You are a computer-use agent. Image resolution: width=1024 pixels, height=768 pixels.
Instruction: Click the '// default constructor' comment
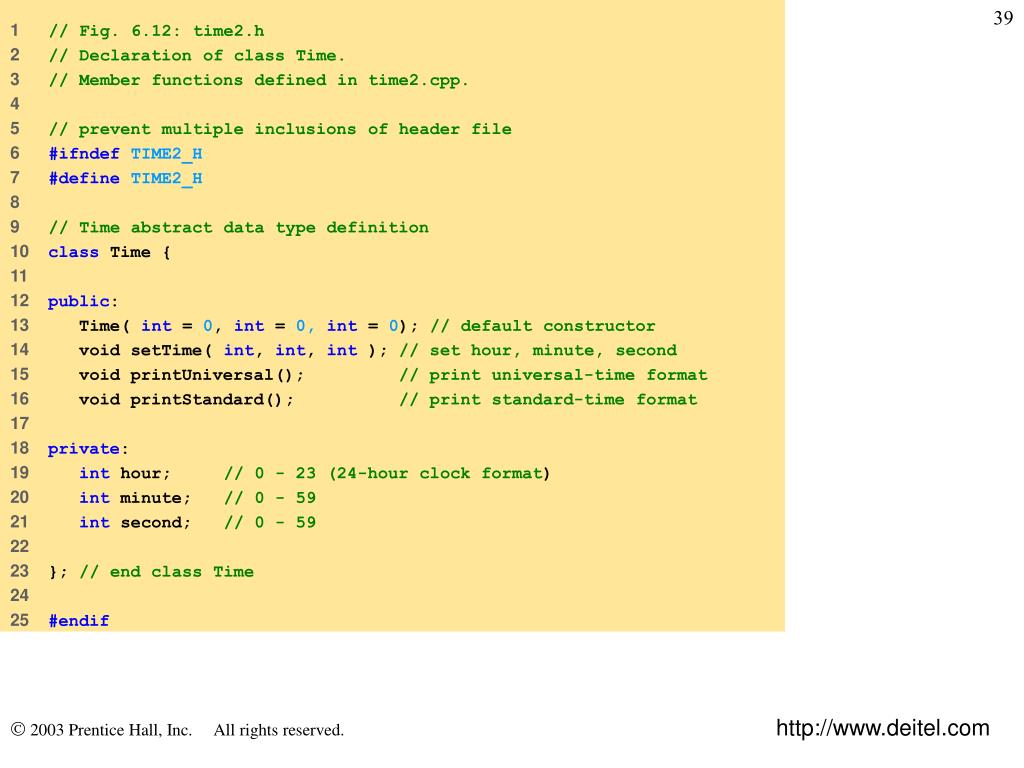tap(543, 326)
